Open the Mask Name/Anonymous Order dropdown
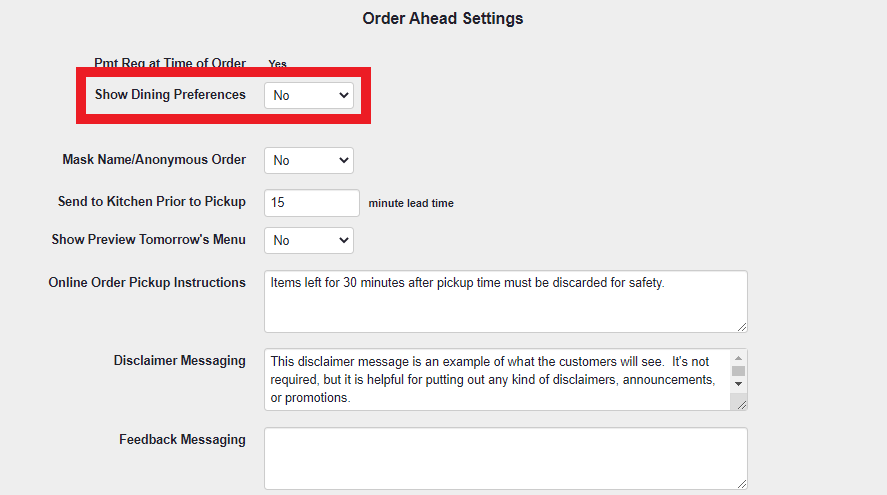The width and height of the screenshot is (887, 495). [308, 160]
